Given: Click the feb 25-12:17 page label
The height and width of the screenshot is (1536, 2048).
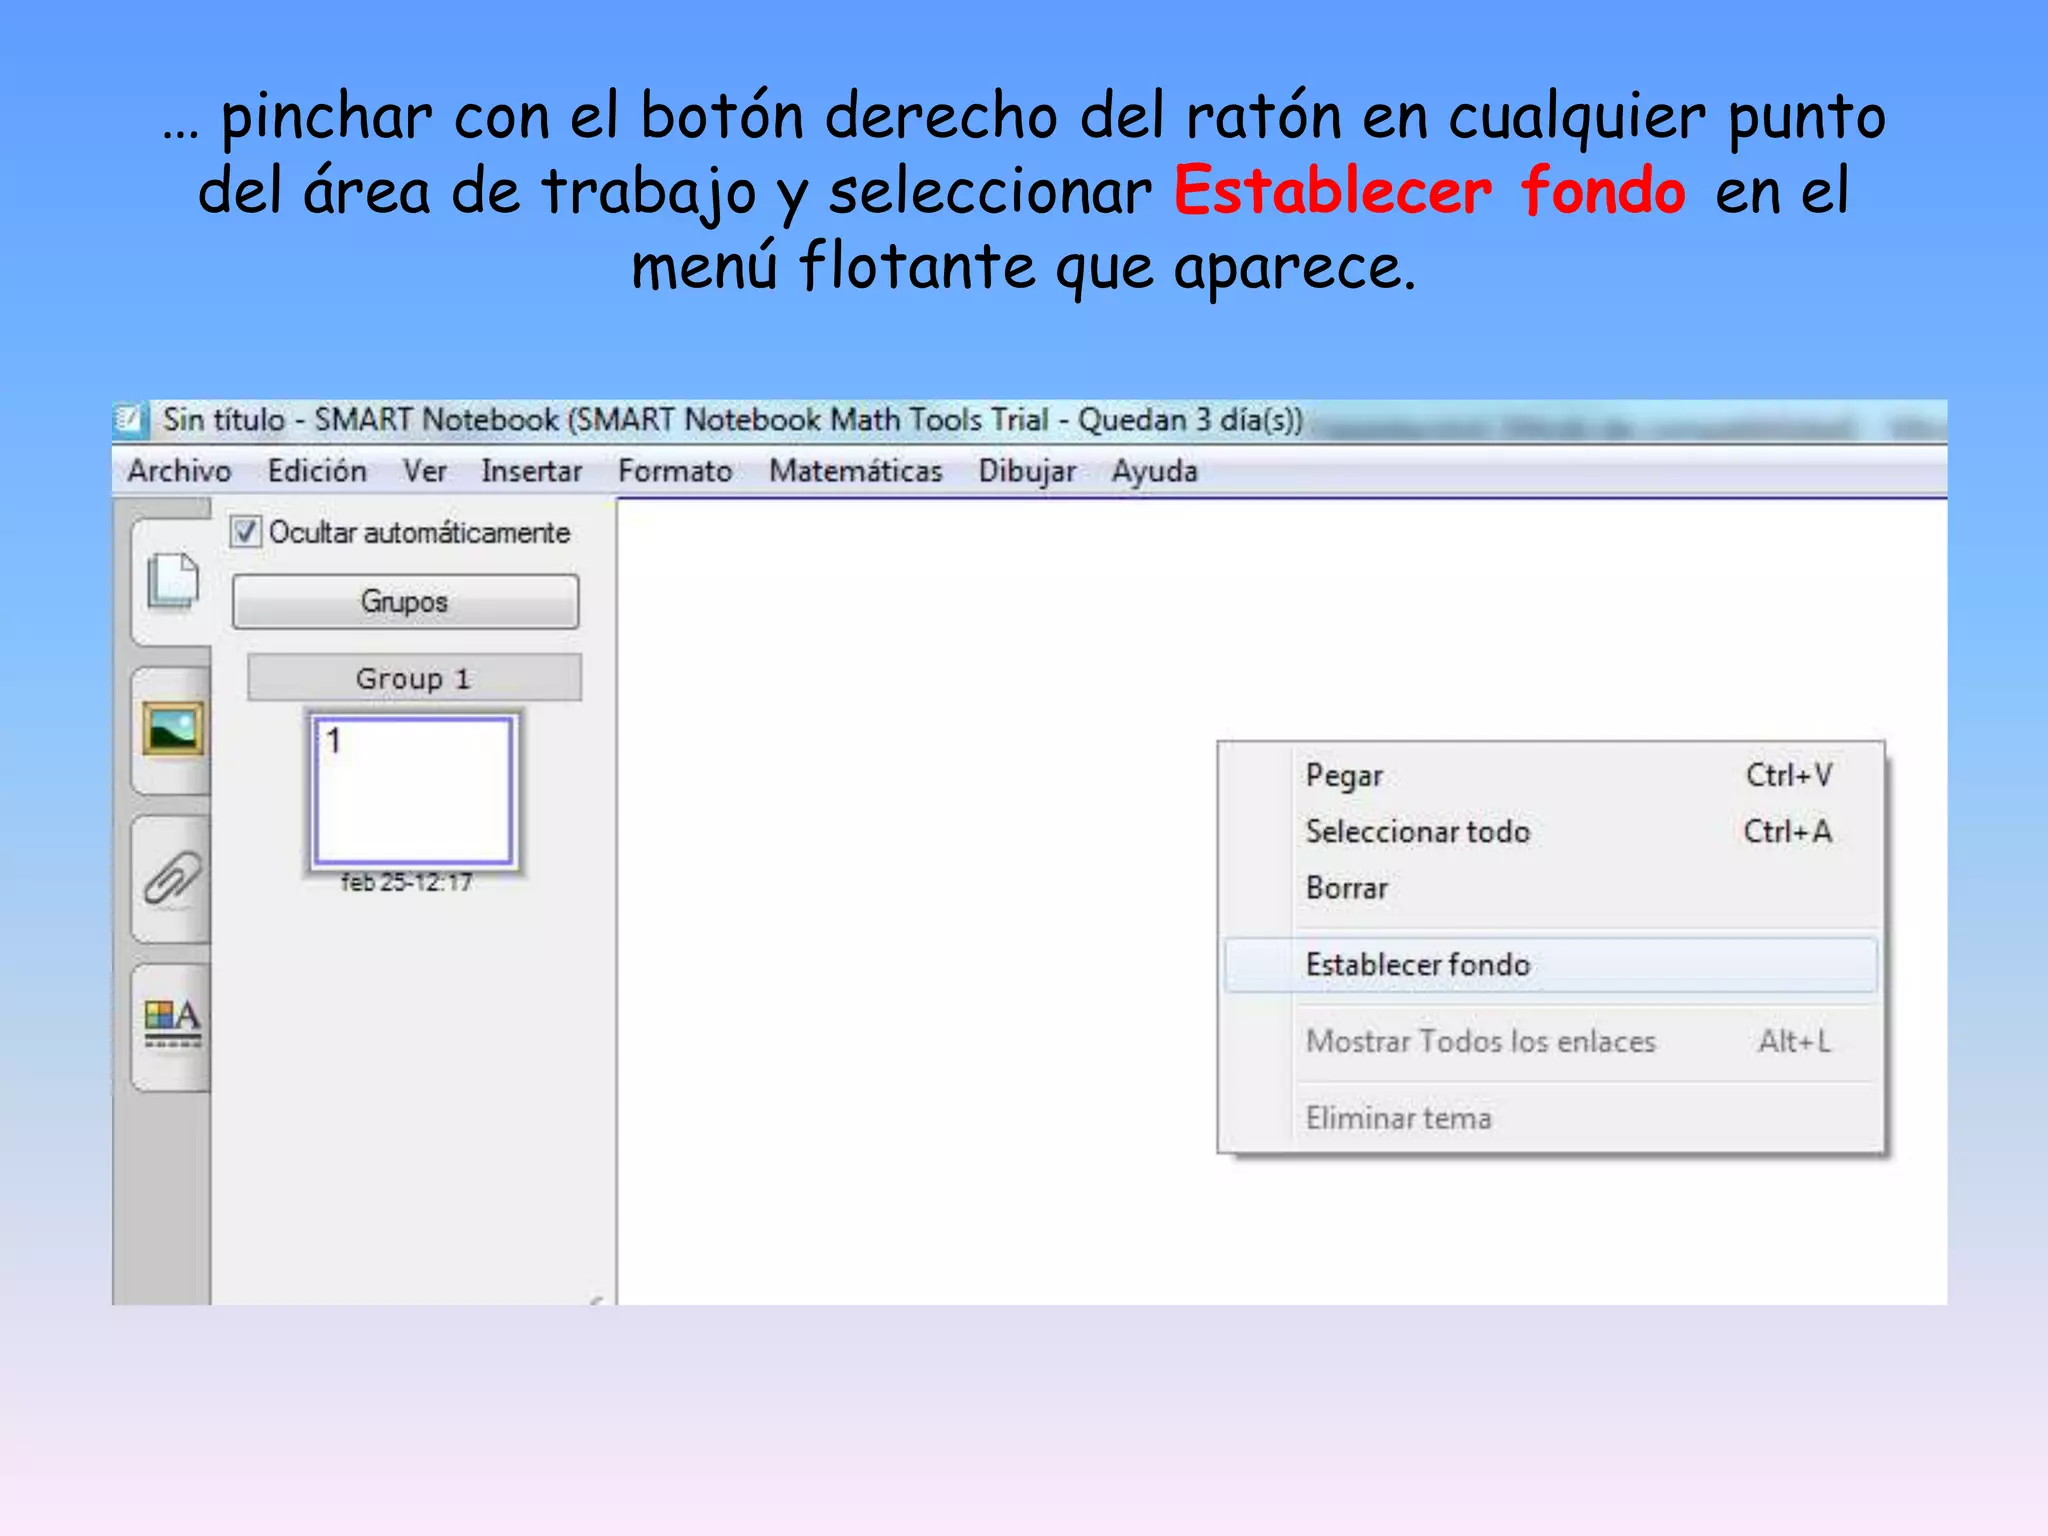Looking at the screenshot, I should coord(406,882).
